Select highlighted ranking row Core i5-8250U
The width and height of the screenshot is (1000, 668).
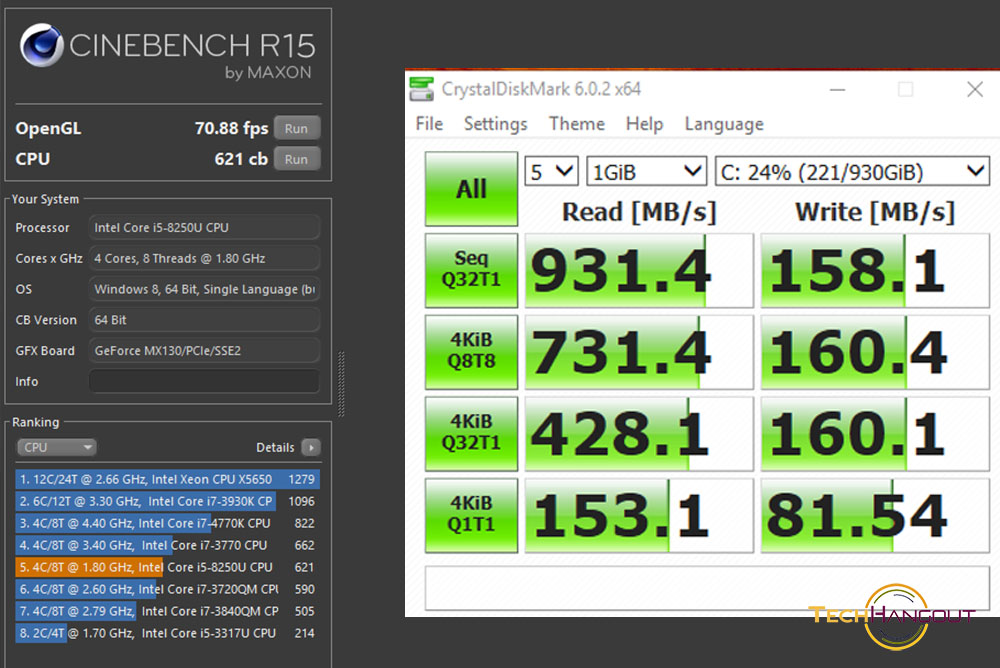coord(167,567)
